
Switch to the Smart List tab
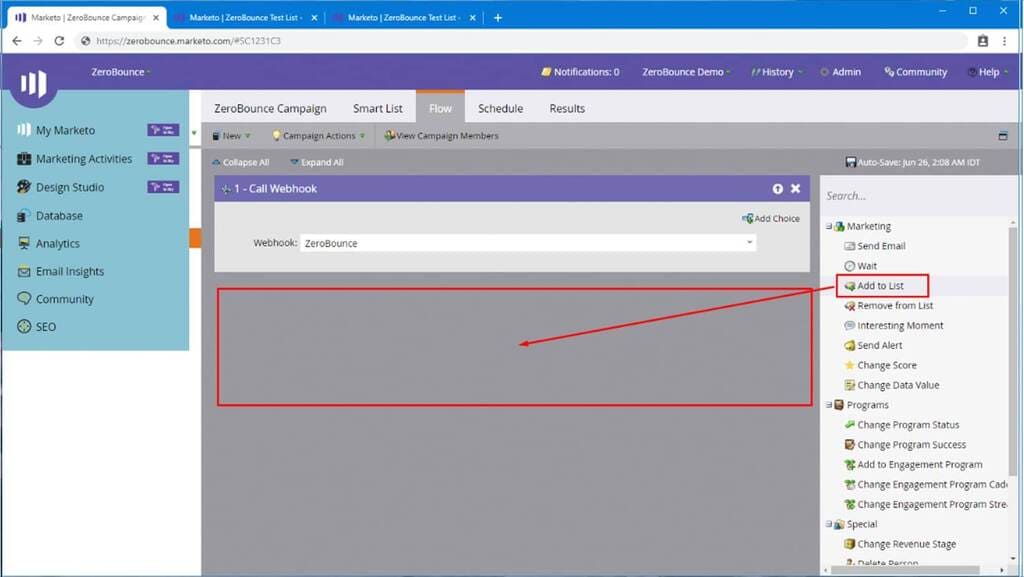tap(377, 108)
